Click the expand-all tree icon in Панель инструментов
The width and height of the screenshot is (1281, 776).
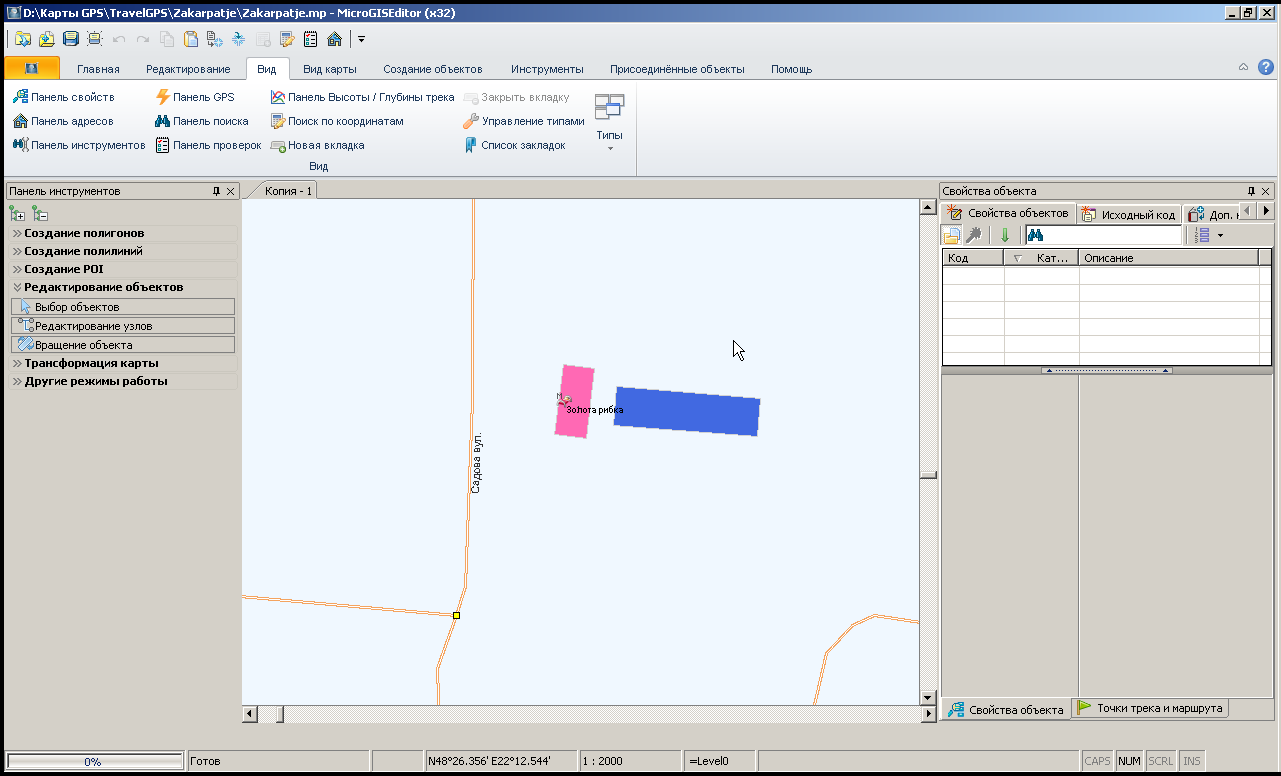[17, 213]
